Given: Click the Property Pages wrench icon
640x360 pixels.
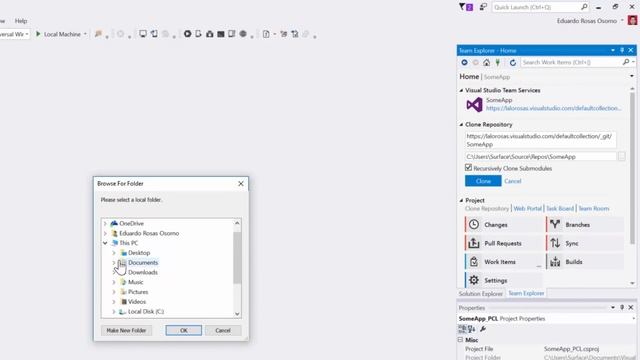Looking at the screenshot, I should (x=483, y=329).
